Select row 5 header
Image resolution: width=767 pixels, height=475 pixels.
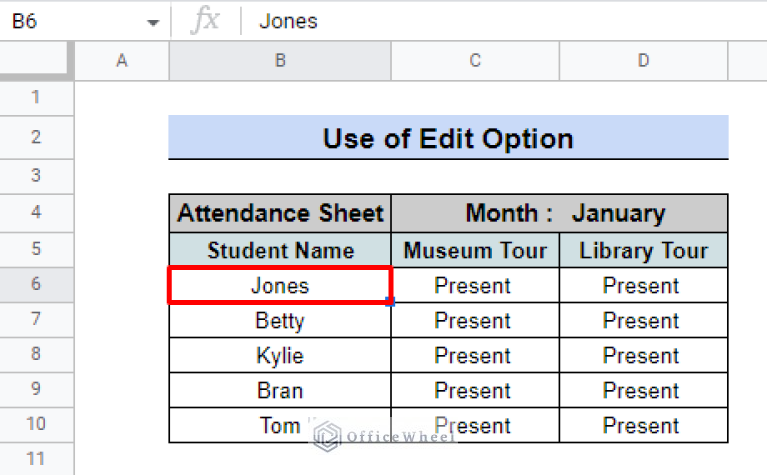[36, 249]
